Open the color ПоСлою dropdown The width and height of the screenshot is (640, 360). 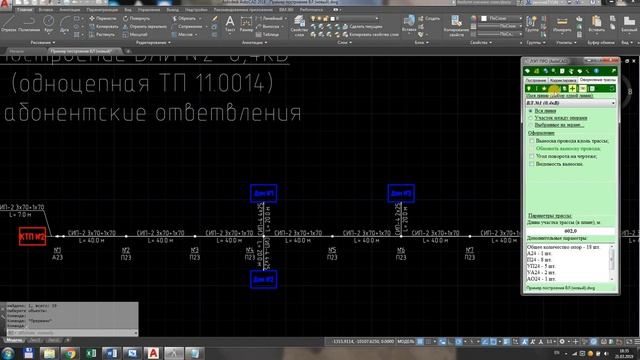pyautogui.click(x=501, y=18)
